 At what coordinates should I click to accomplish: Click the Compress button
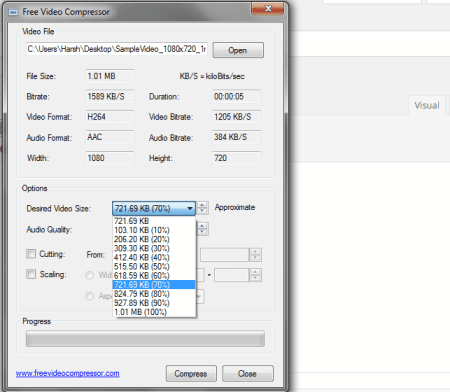[x=191, y=374]
